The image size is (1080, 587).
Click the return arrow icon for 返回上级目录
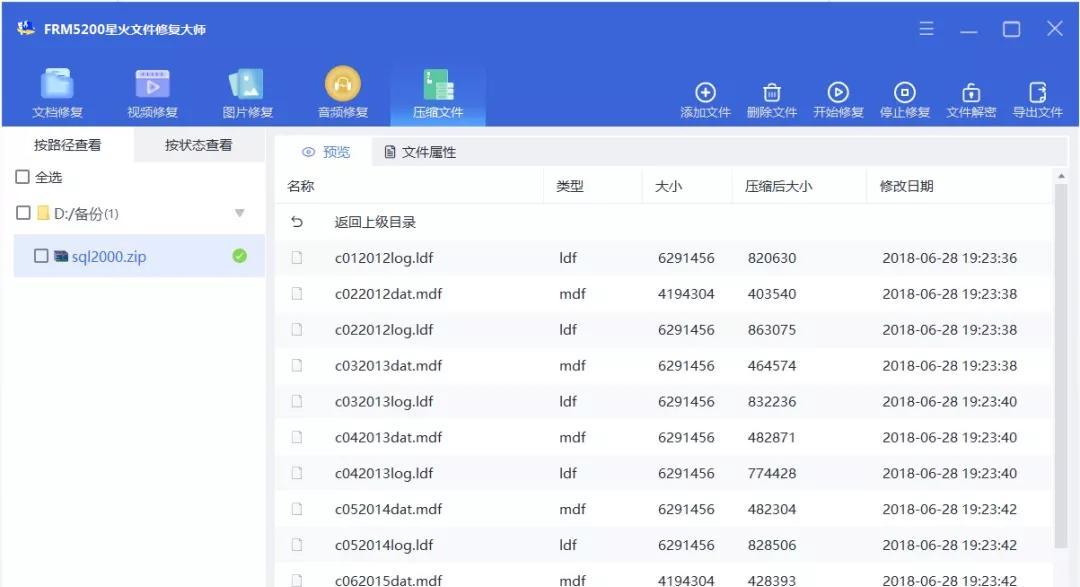coord(297,222)
